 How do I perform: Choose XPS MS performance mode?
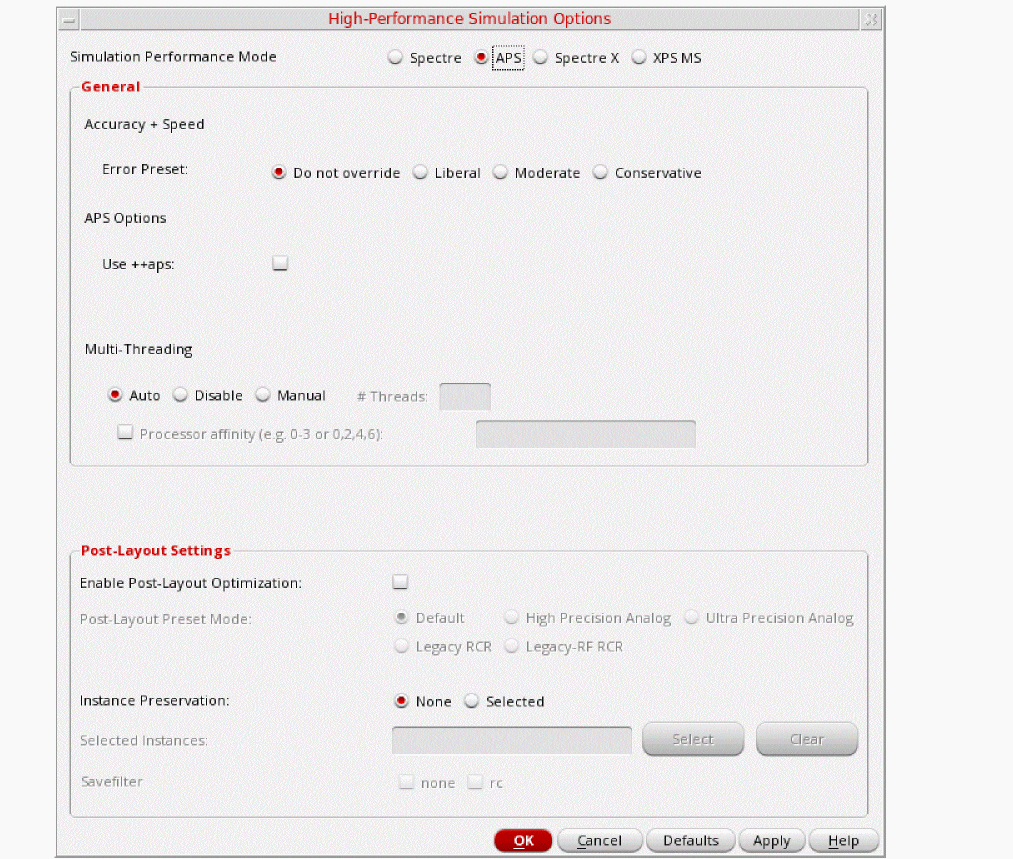pyautogui.click(x=639, y=57)
